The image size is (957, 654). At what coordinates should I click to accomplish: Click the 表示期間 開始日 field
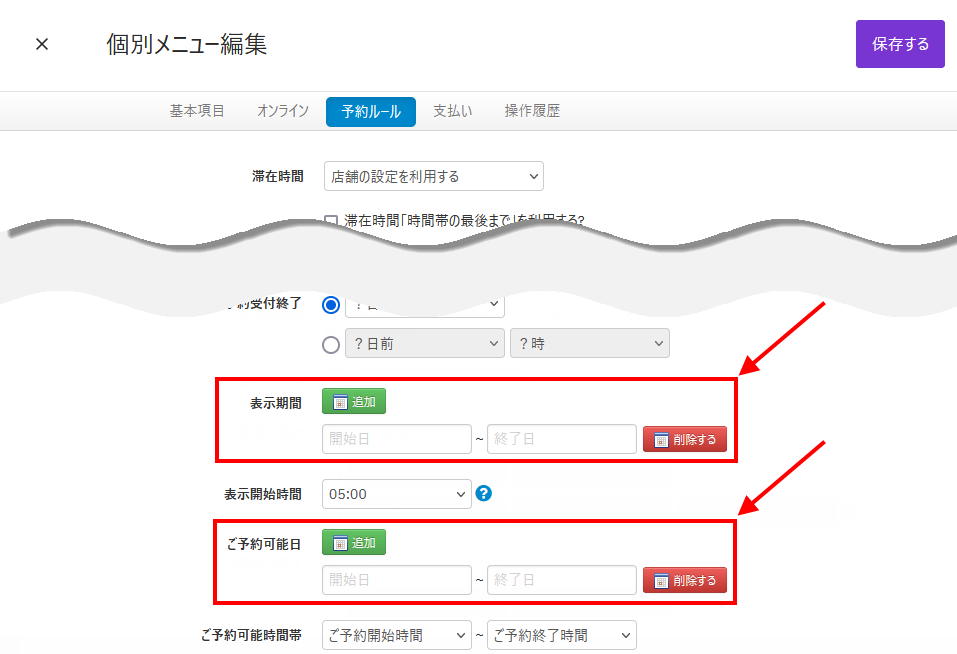point(396,439)
